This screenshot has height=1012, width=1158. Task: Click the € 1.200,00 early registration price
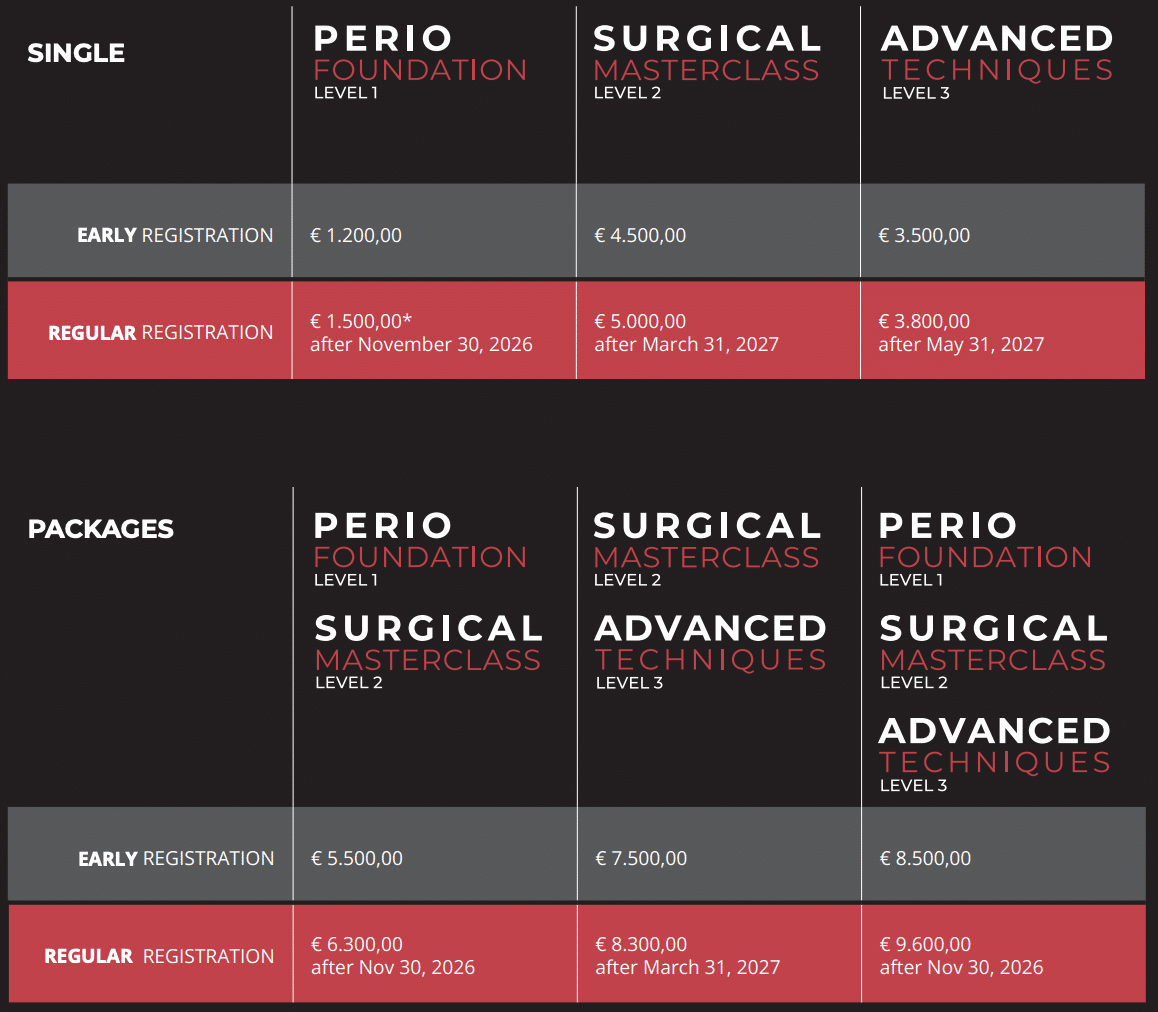[x=356, y=236]
